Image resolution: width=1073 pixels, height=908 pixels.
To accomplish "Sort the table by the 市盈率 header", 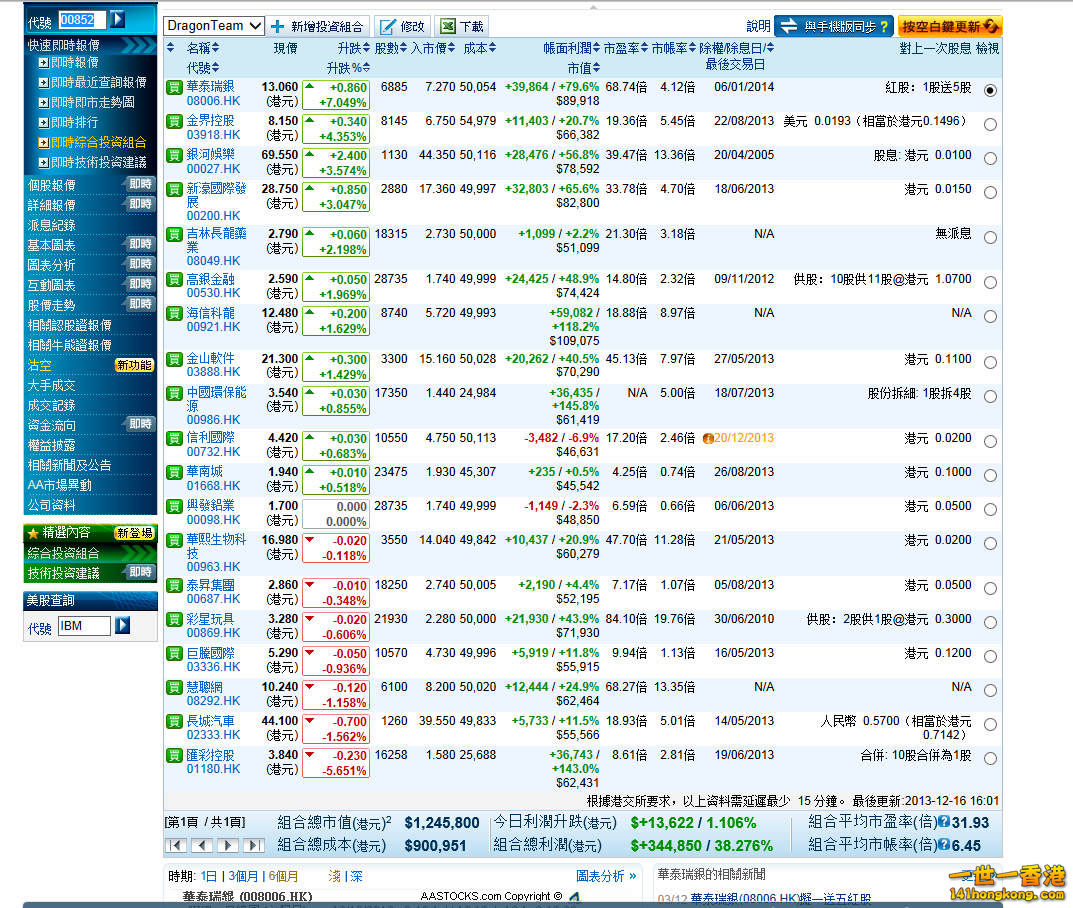I will (x=625, y=48).
